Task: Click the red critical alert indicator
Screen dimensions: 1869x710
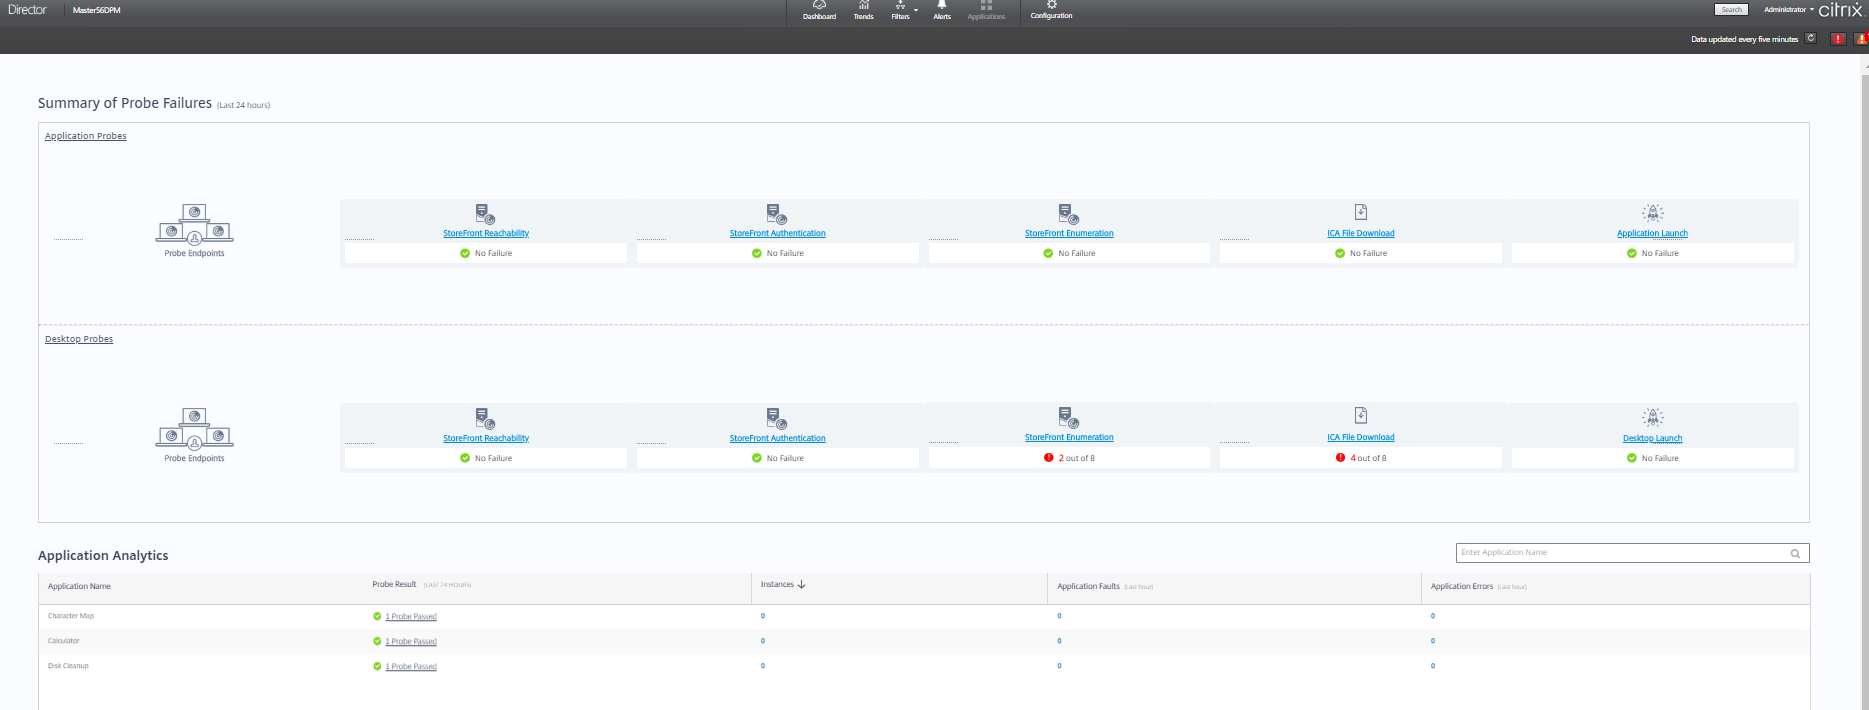Action: pos(1838,39)
